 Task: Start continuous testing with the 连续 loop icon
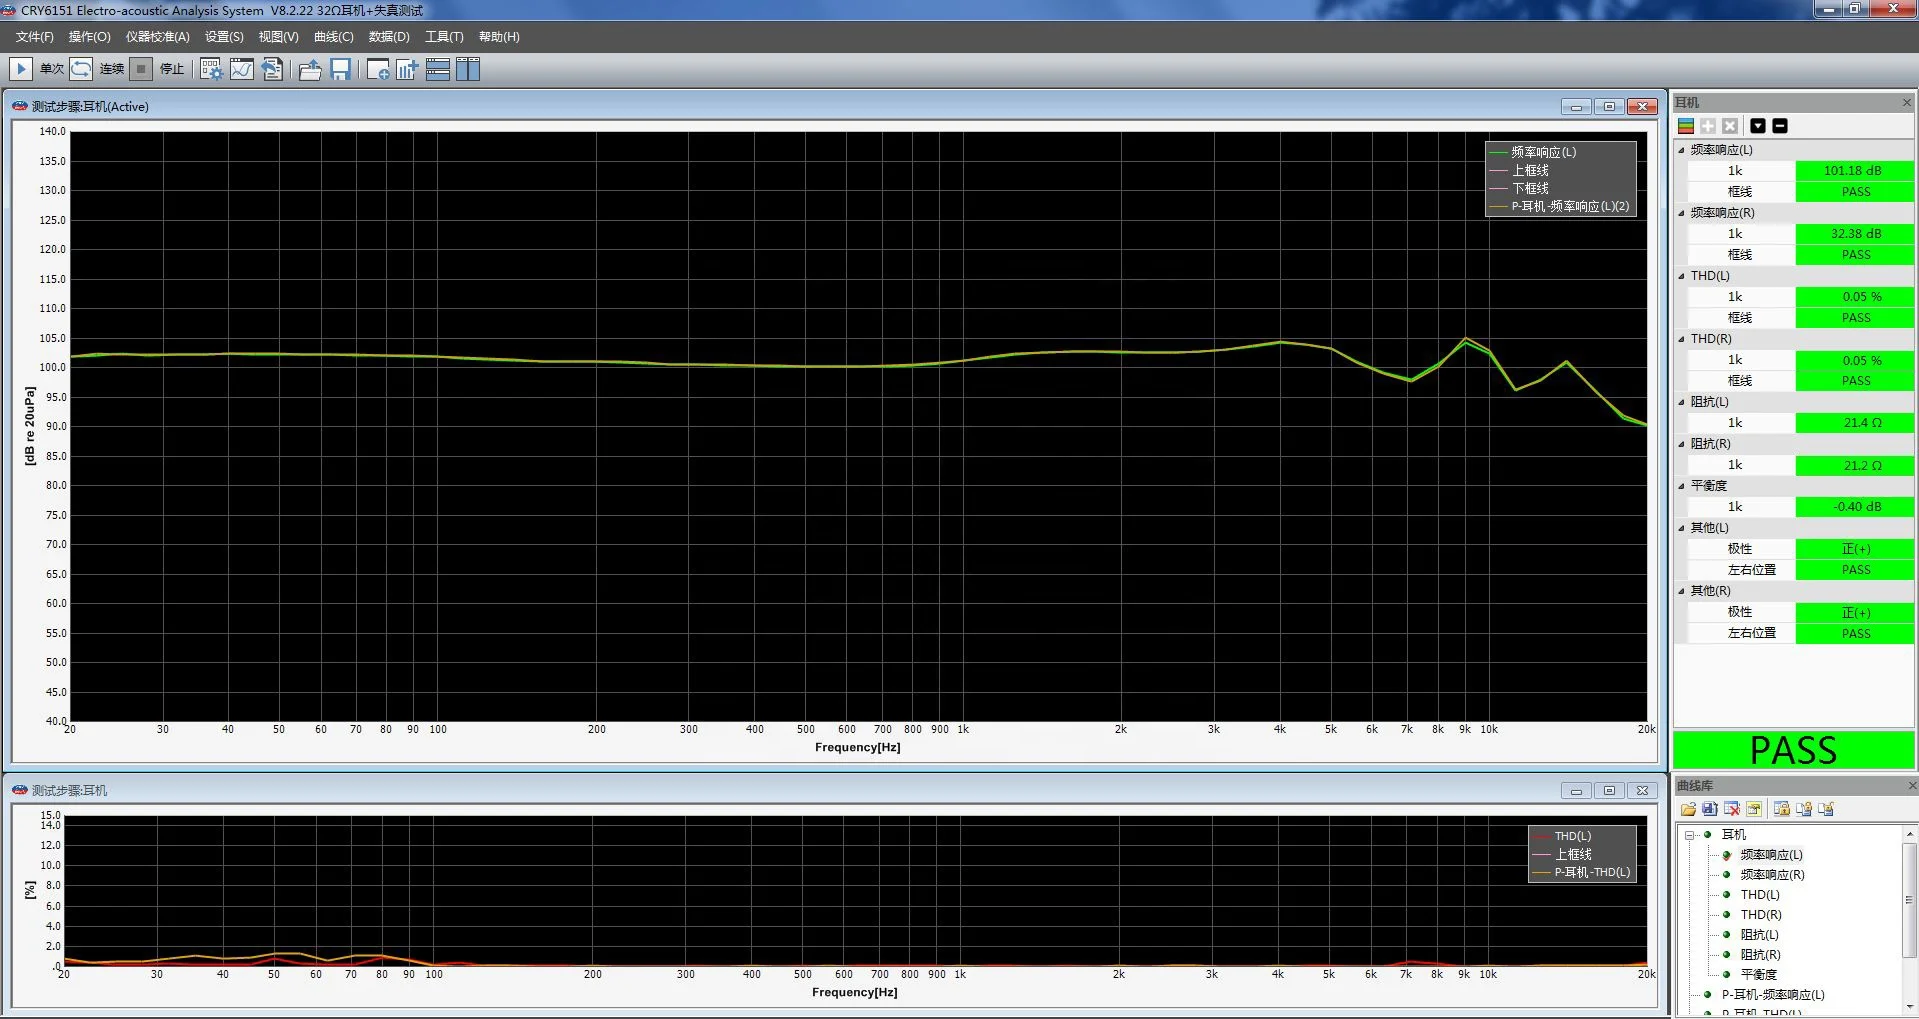tap(81, 69)
